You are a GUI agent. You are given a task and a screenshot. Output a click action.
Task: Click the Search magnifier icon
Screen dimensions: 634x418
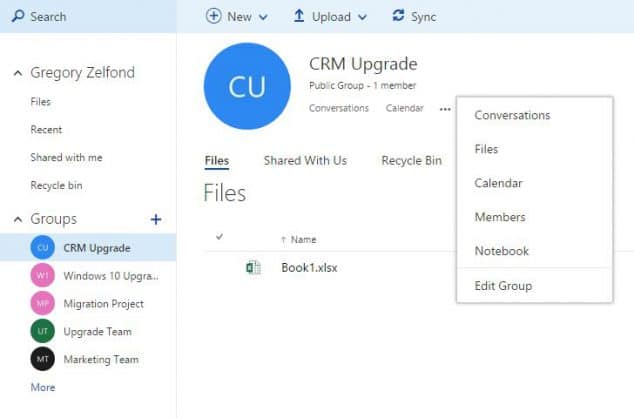[18, 16]
